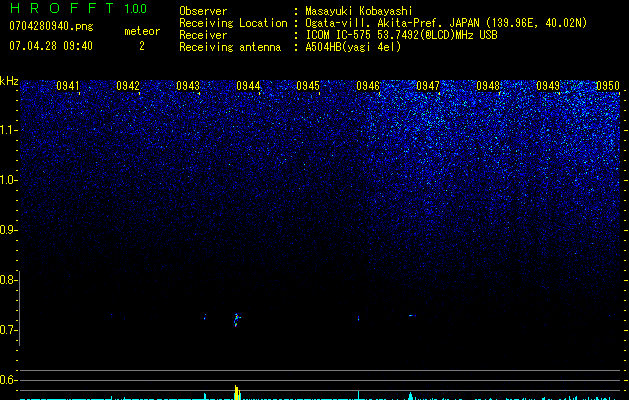629x400 pixels.
Task: Click the A504HB(yagi 4el) antenna text
Action: 353,47
